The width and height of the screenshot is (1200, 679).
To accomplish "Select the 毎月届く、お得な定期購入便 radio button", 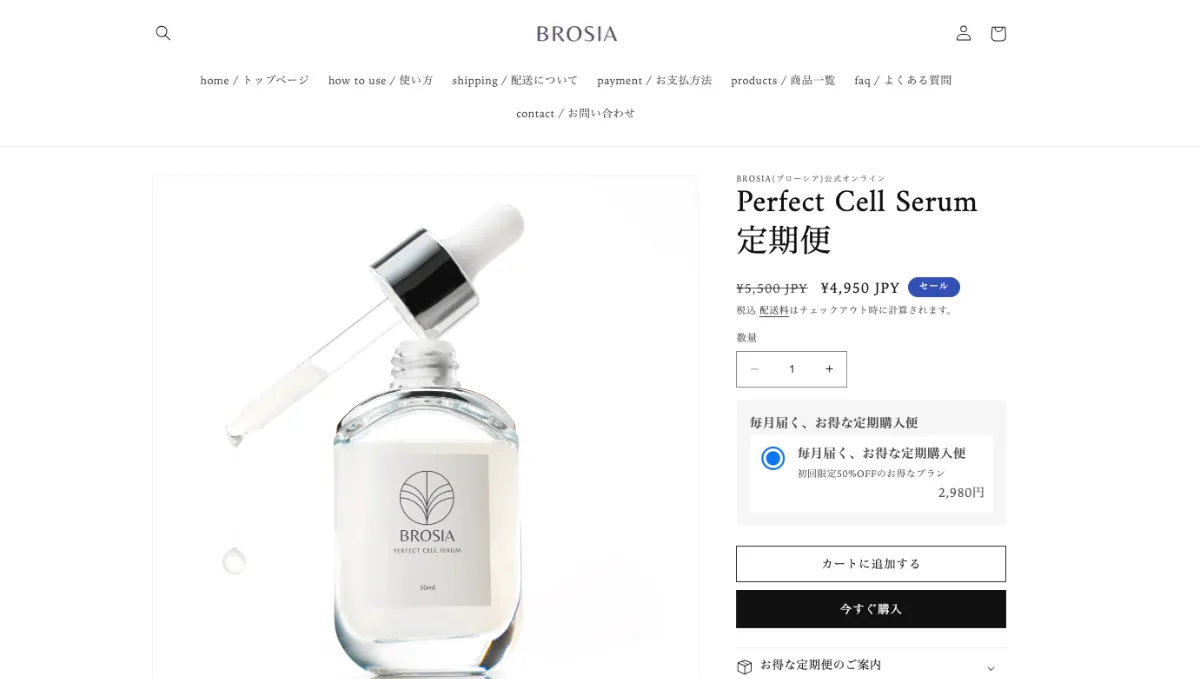I will 773,458.
